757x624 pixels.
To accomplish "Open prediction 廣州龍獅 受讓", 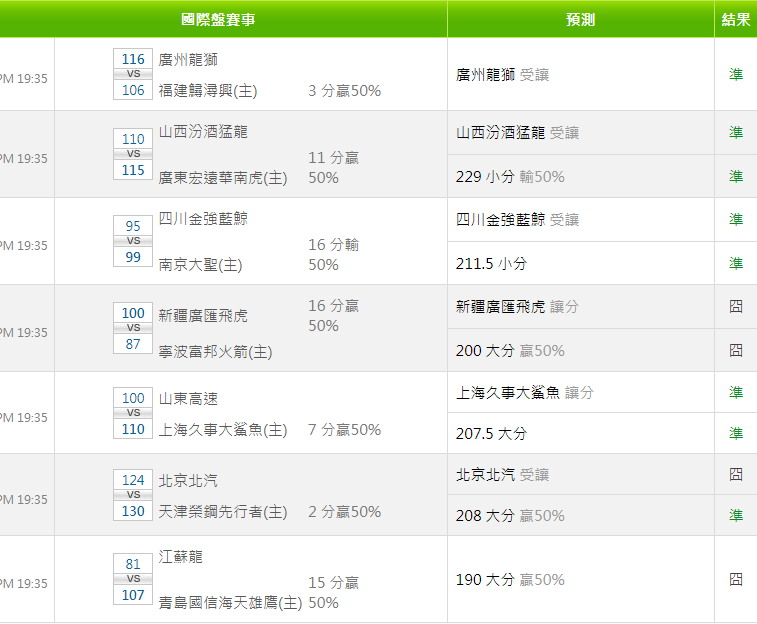I will click(503, 75).
